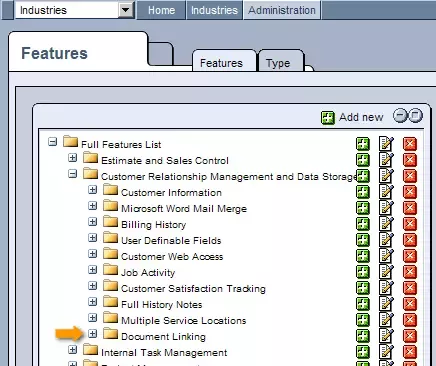Expand the Document Linking node
This screenshot has height=366, width=436.
92,334
